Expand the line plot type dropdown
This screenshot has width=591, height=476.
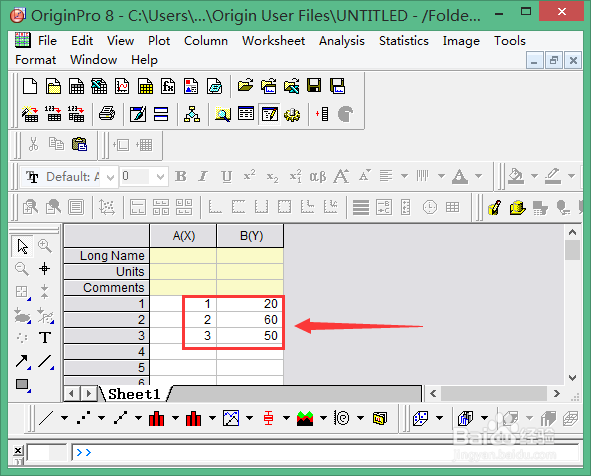click(x=64, y=418)
